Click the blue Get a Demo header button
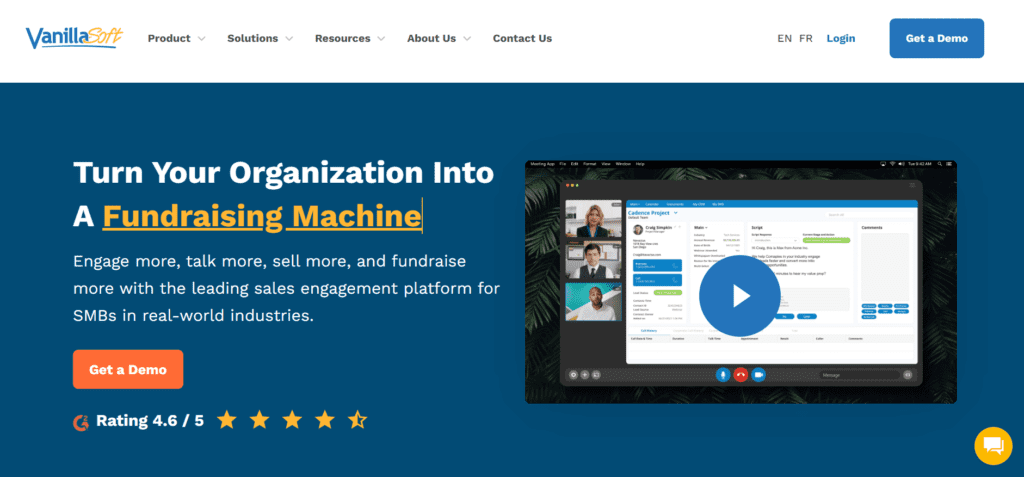This screenshot has height=477, width=1024. coord(936,38)
